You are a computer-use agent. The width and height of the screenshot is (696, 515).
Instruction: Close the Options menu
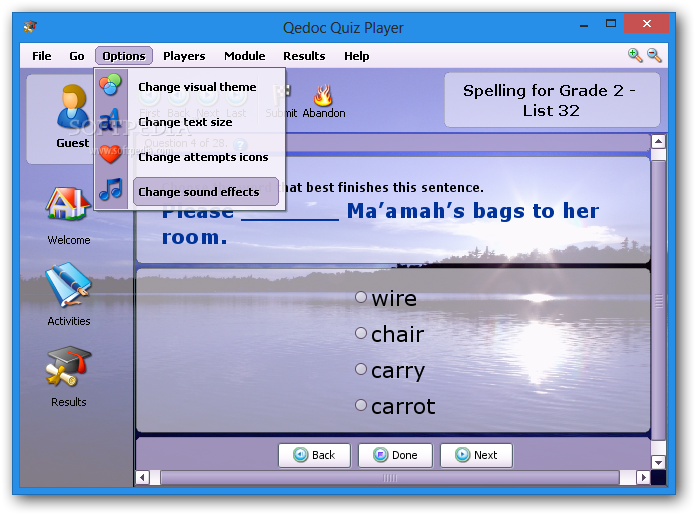coord(124,56)
